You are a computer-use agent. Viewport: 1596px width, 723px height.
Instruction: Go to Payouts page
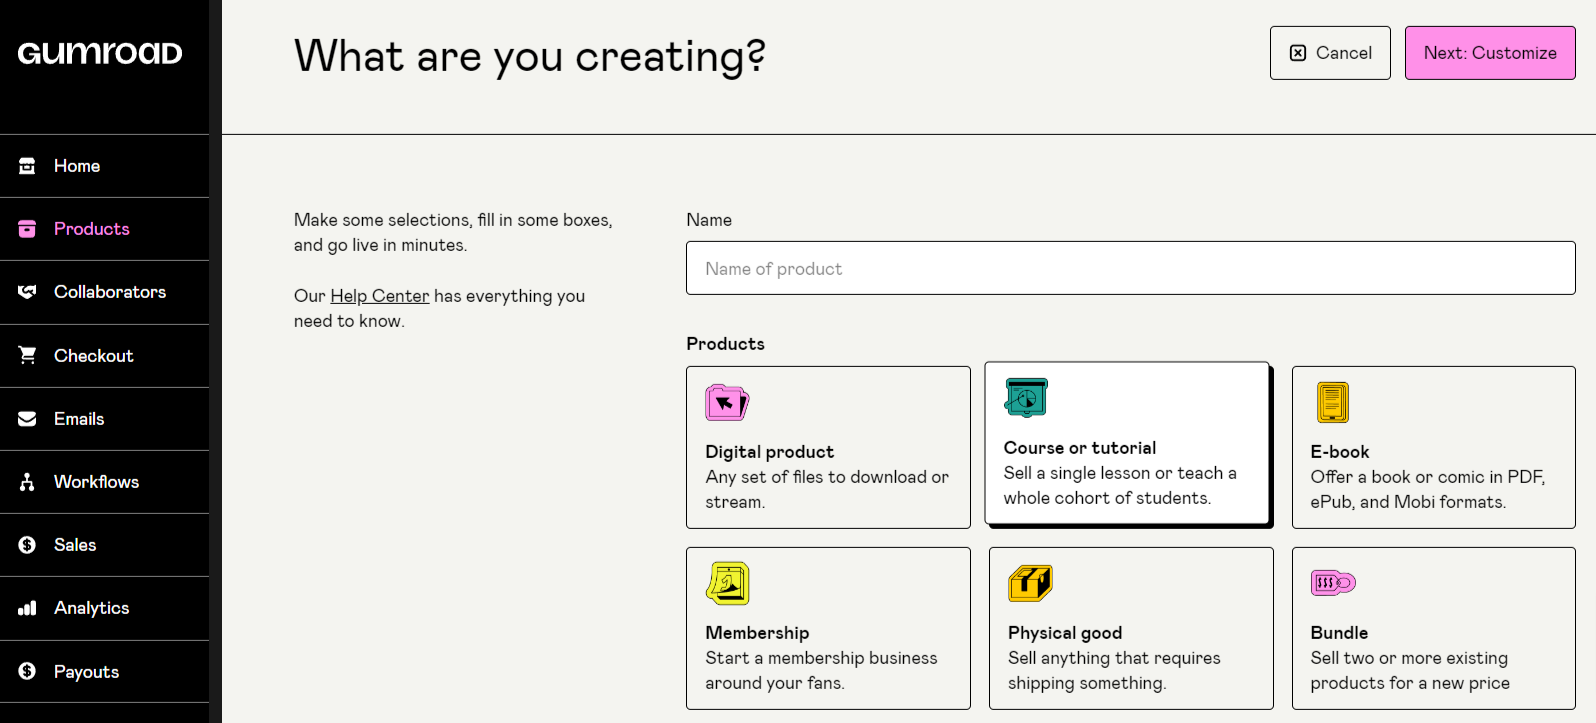tap(105, 672)
